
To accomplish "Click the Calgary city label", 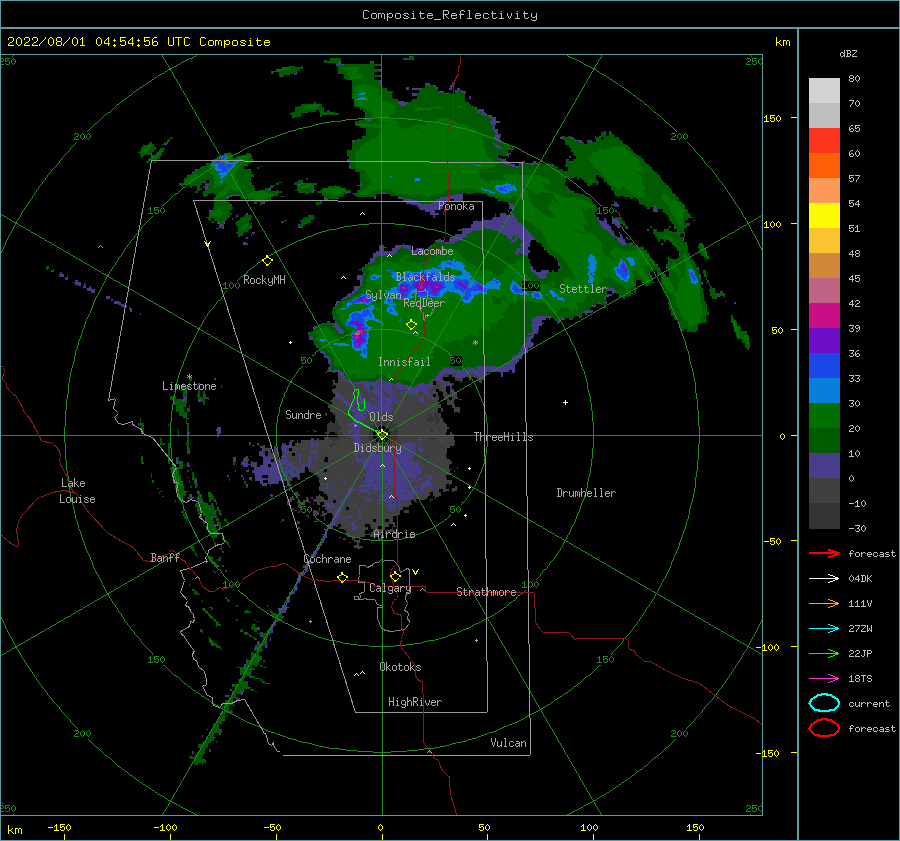I will [390, 588].
